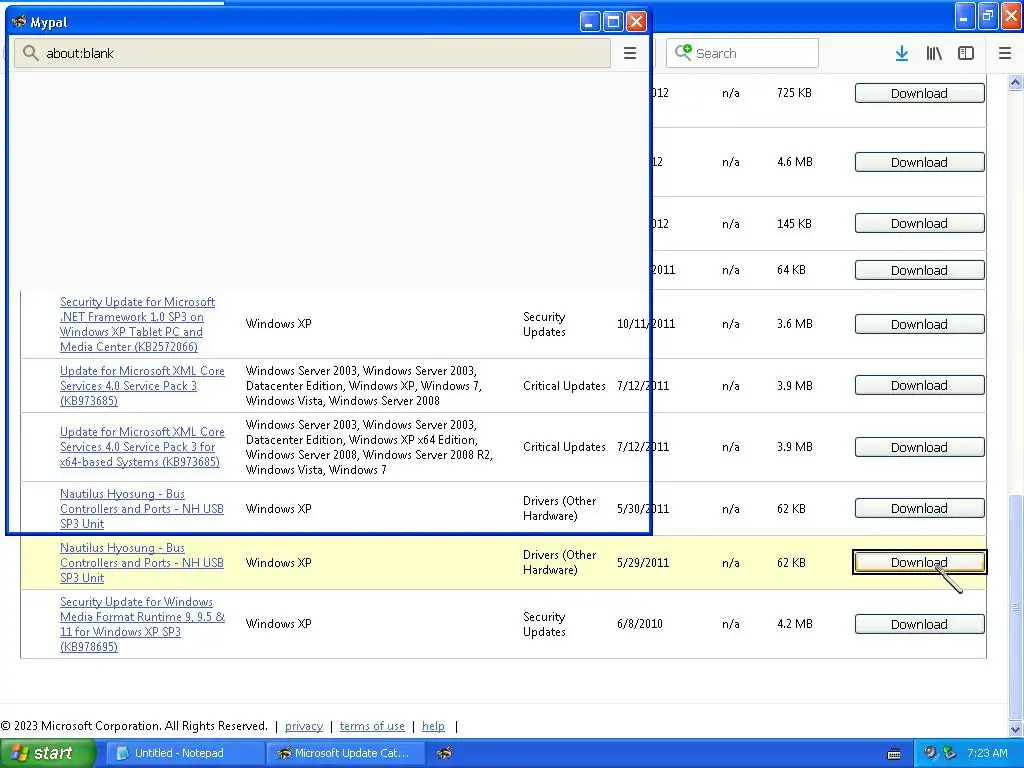Click Drivers (Other Hardware) in the highlighted row
Viewport: 1024px width, 768px height.
click(x=560, y=562)
